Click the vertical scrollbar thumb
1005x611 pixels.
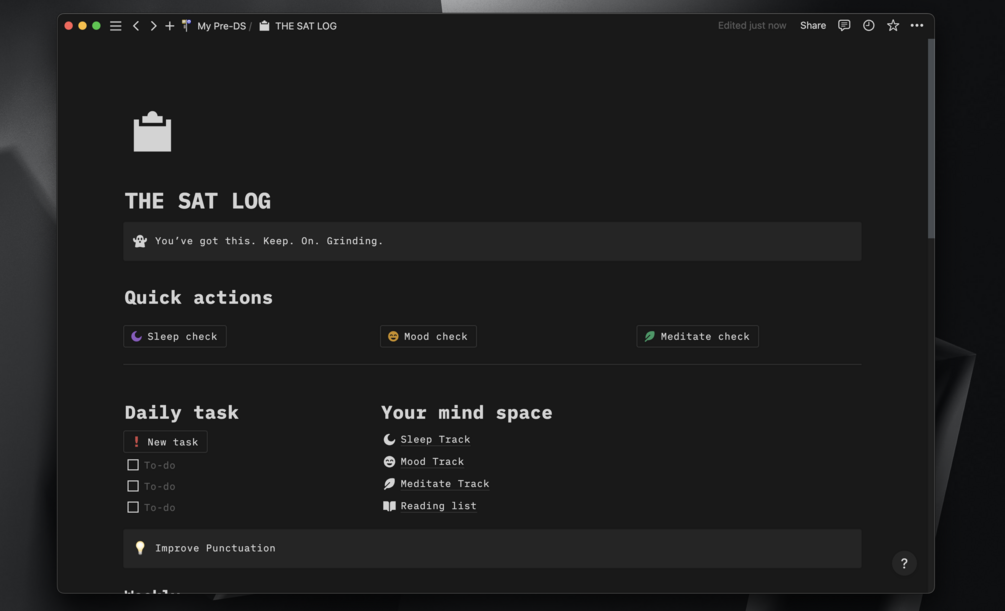pos(931,138)
